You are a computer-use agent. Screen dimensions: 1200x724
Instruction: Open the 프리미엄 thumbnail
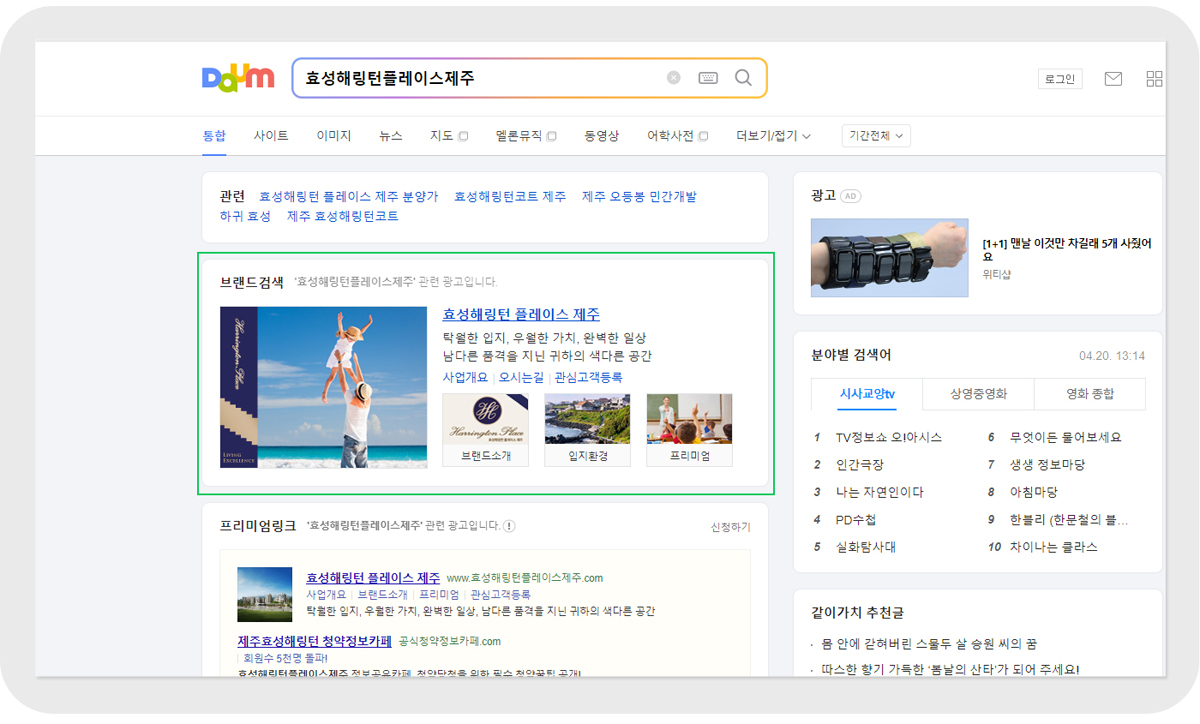point(689,430)
